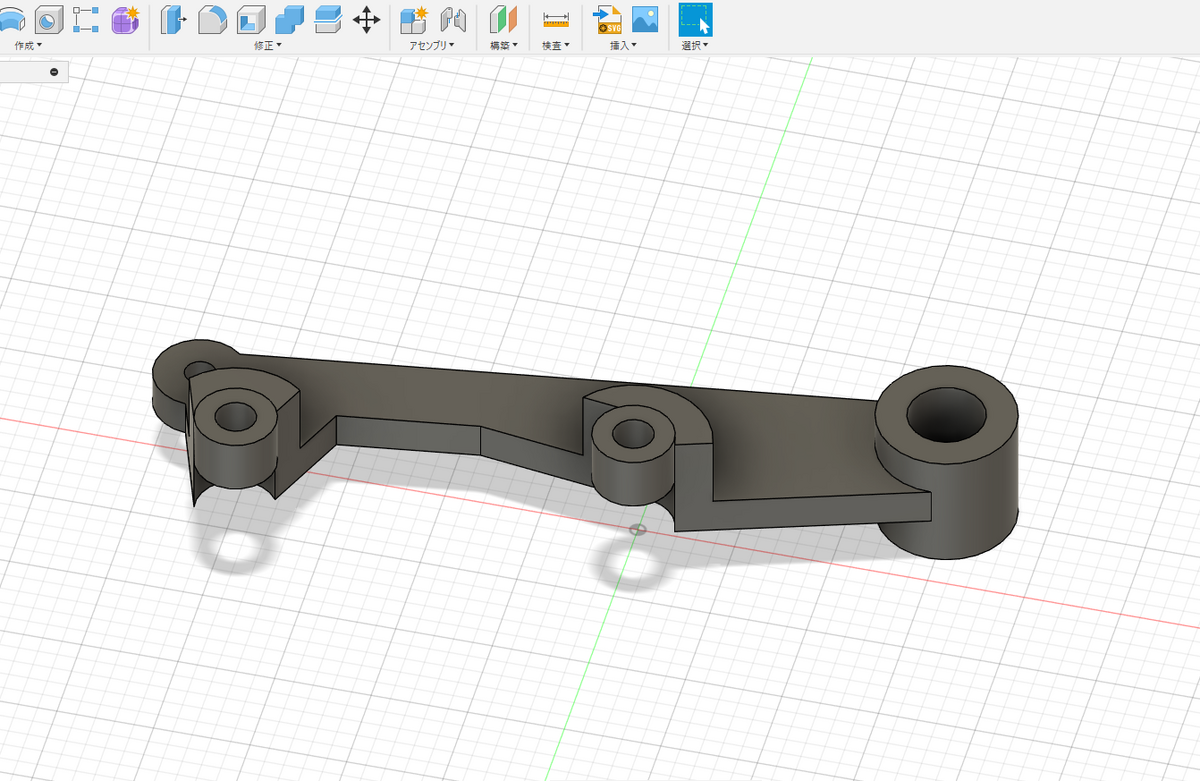Expand the 作成 dropdown menu
The height and width of the screenshot is (781, 1200).
click(28, 46)
